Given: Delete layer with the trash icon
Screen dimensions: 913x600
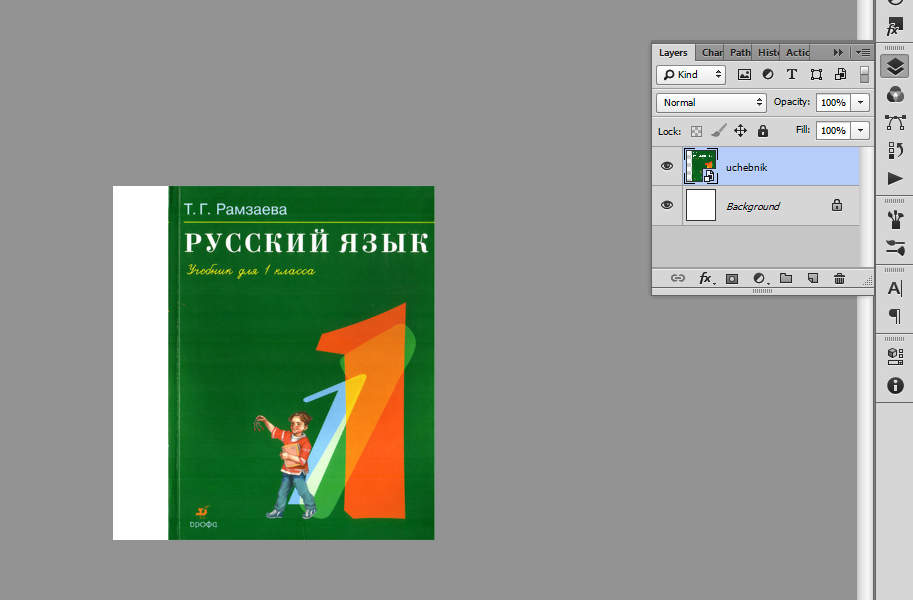Looking at the screenshot, I should [839, 278].
